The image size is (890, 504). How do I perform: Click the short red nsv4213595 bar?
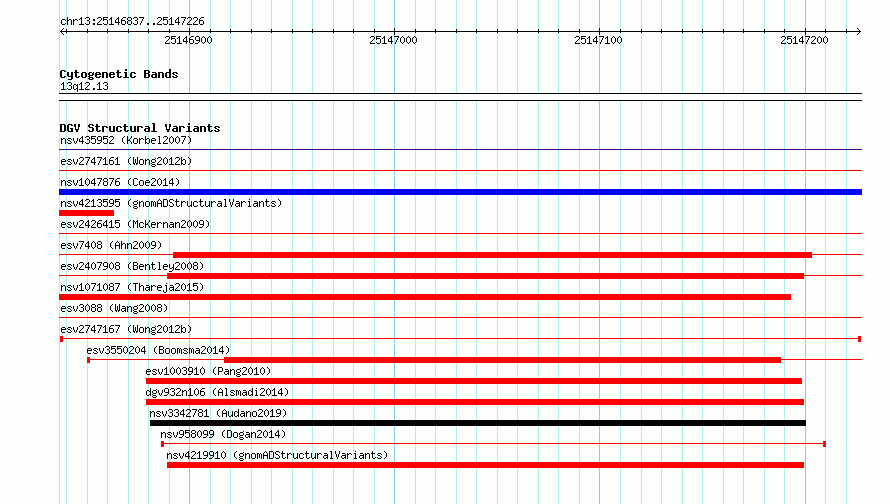pos(86,213)
